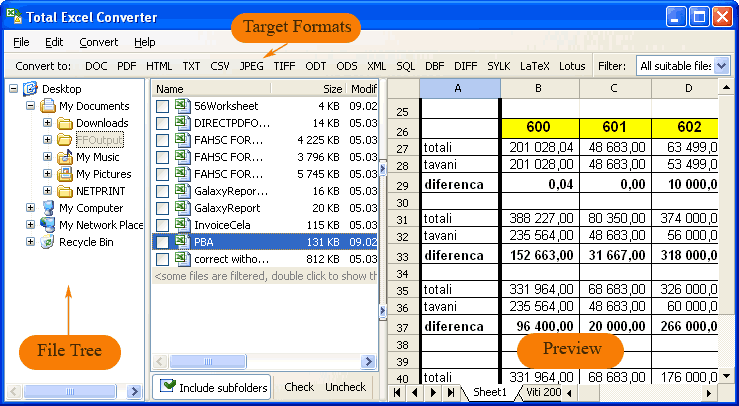Viewport: 739px width, 406px height.
Task: Check the box for correct witho file
Action: pyautogui.click(x=162, y=259)
